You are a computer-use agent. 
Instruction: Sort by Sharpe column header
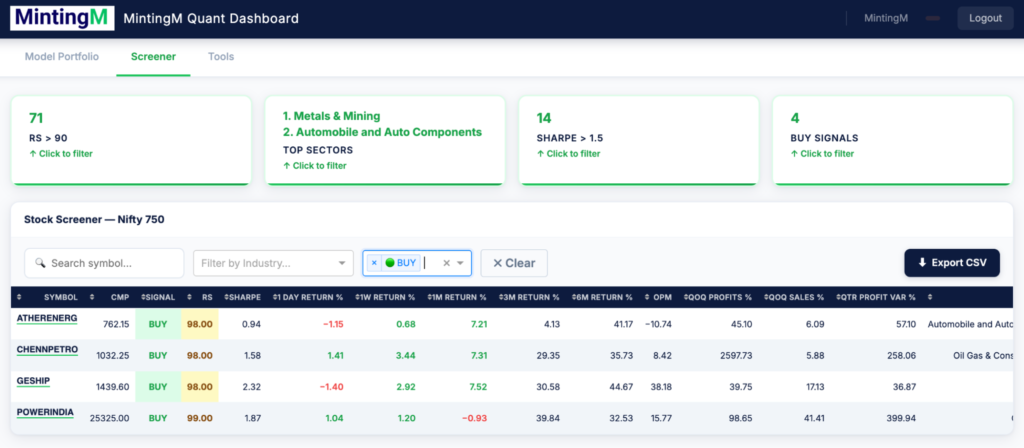243,297
